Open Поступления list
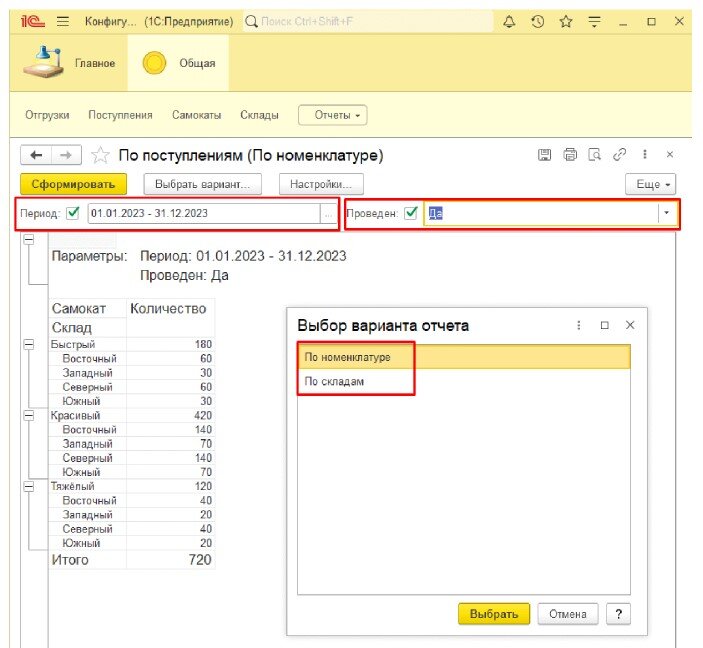Screen dimensions: 703x648 pyautogui.click(x=120, y=115)
